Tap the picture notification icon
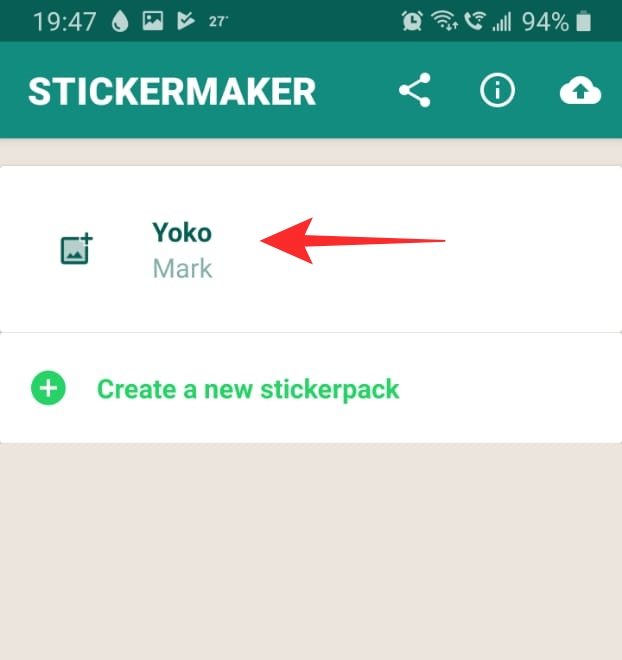622x660 pixels. (x=153, y=21)
